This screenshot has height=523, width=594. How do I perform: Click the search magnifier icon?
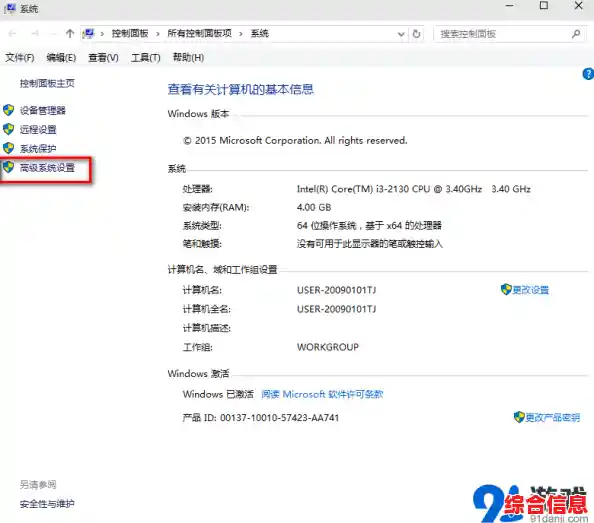[576, 34]
